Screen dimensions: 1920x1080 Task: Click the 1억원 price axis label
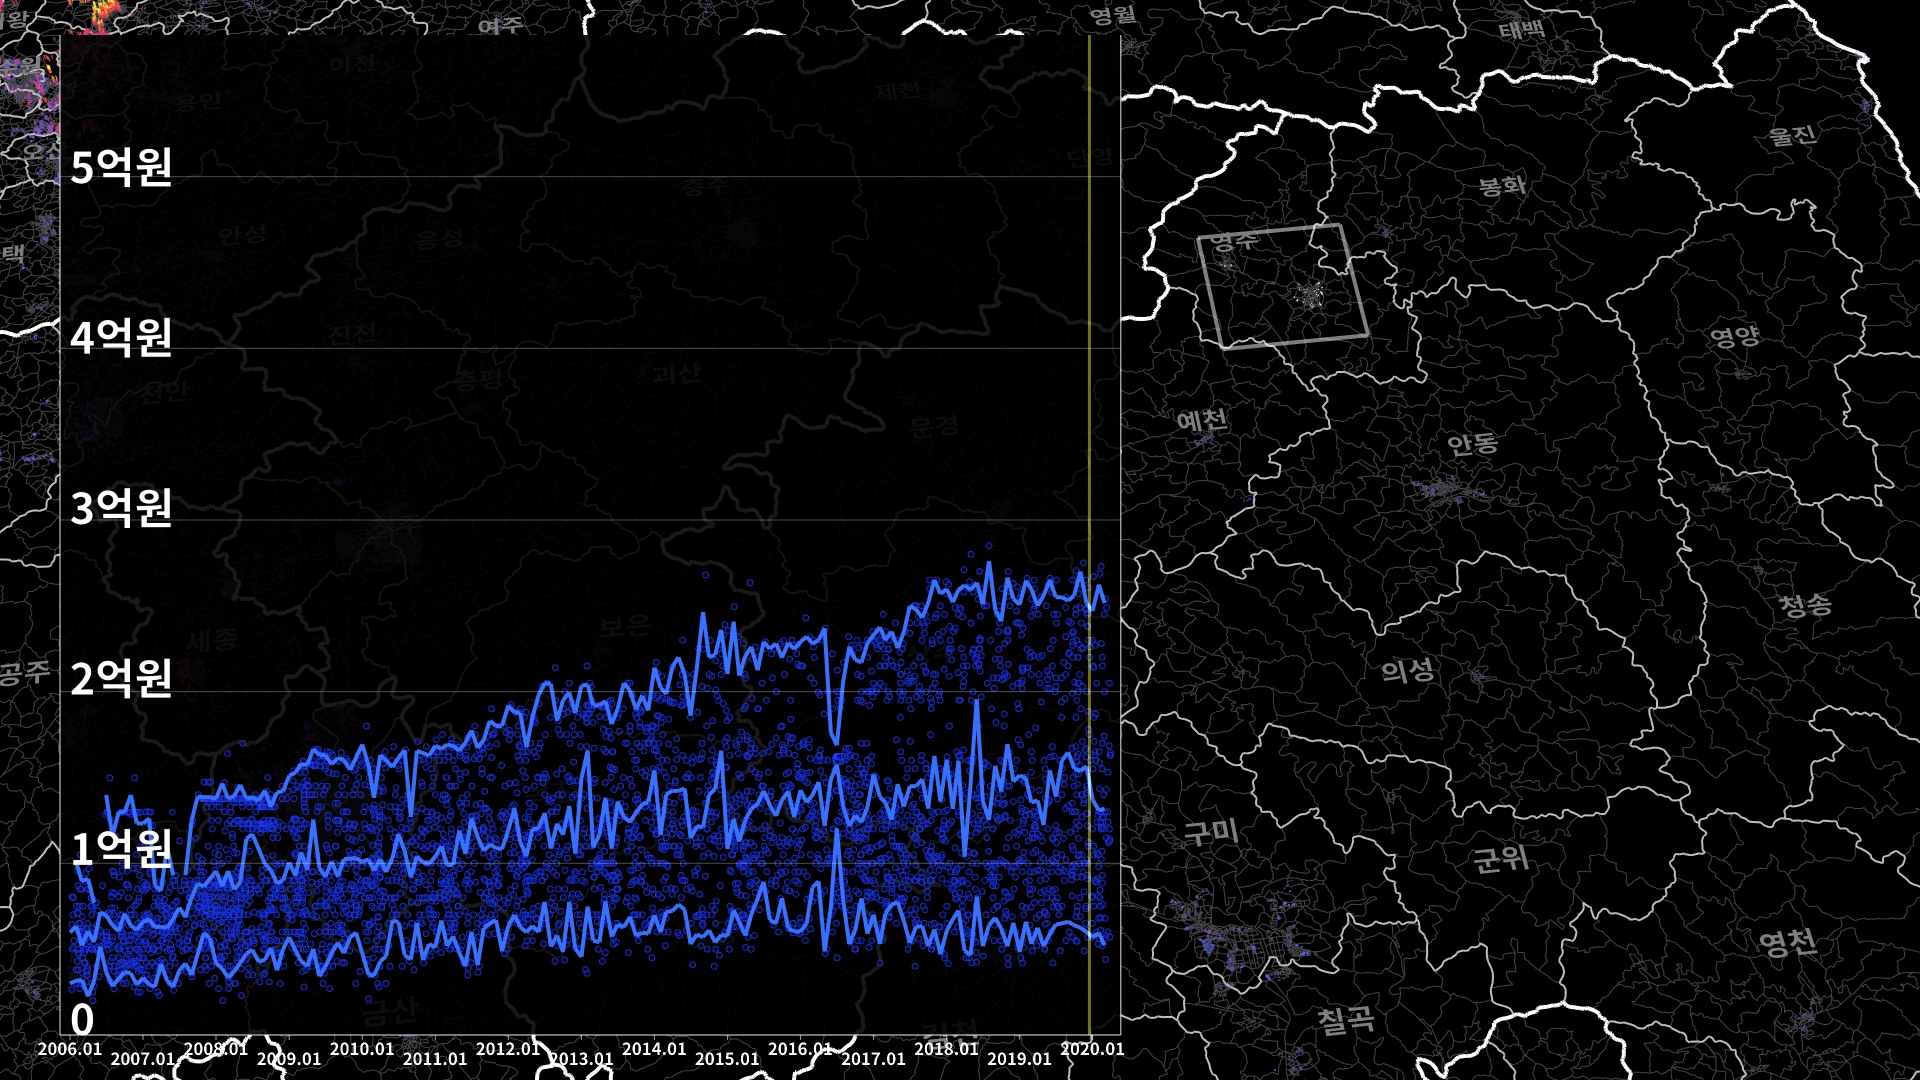(121, 849)
